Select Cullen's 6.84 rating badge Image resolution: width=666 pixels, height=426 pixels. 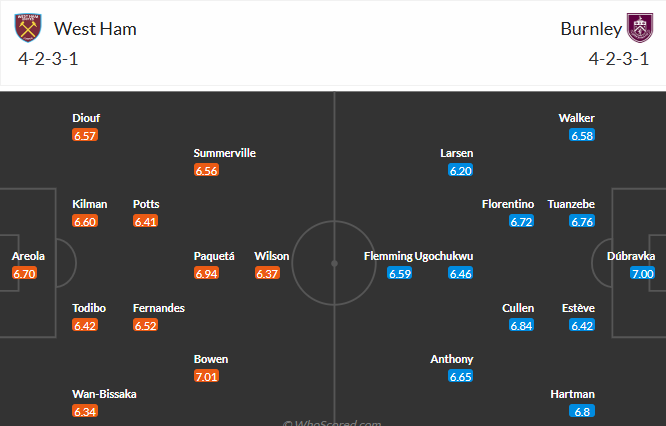[x=521, y=325]
